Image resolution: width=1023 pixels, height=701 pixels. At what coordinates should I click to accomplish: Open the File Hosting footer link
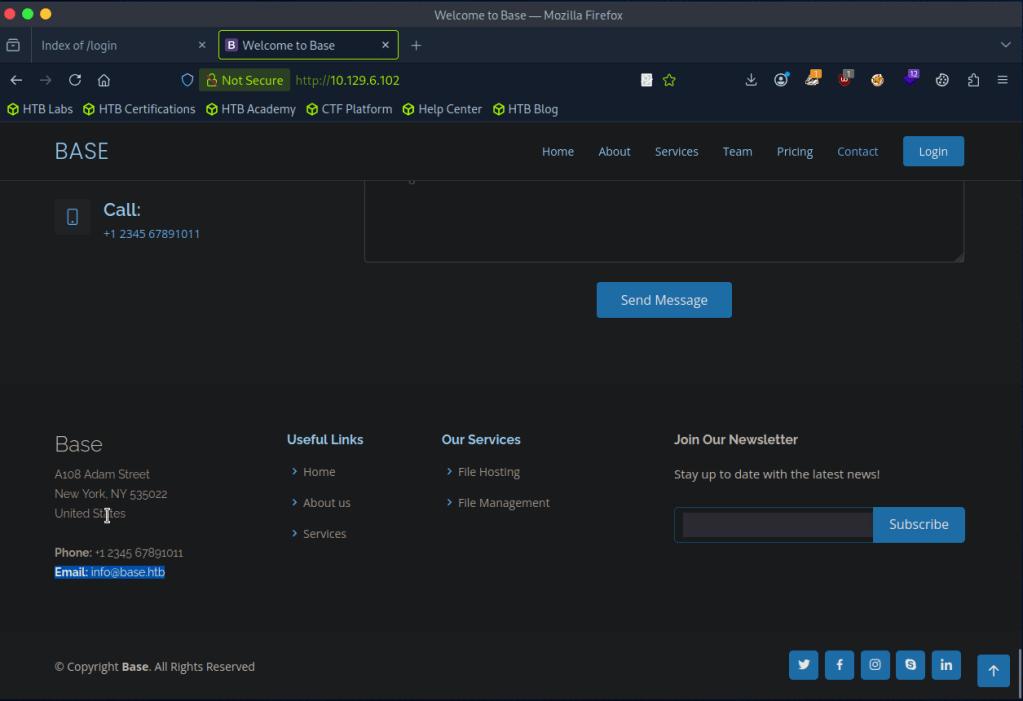click(489, 472)
